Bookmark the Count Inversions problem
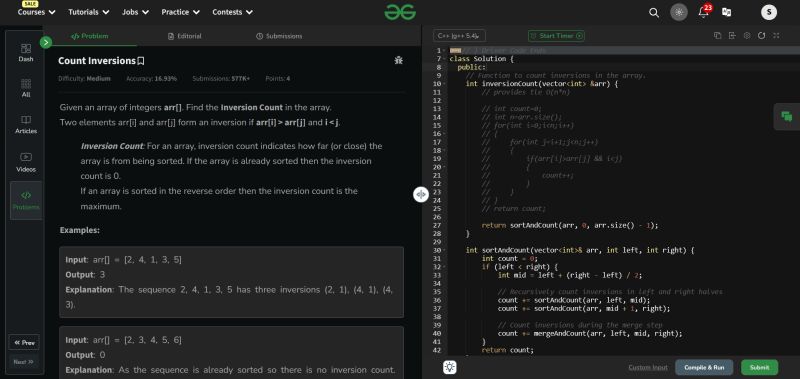Viewport: 800px width, 379px height. tap(141, 61)
